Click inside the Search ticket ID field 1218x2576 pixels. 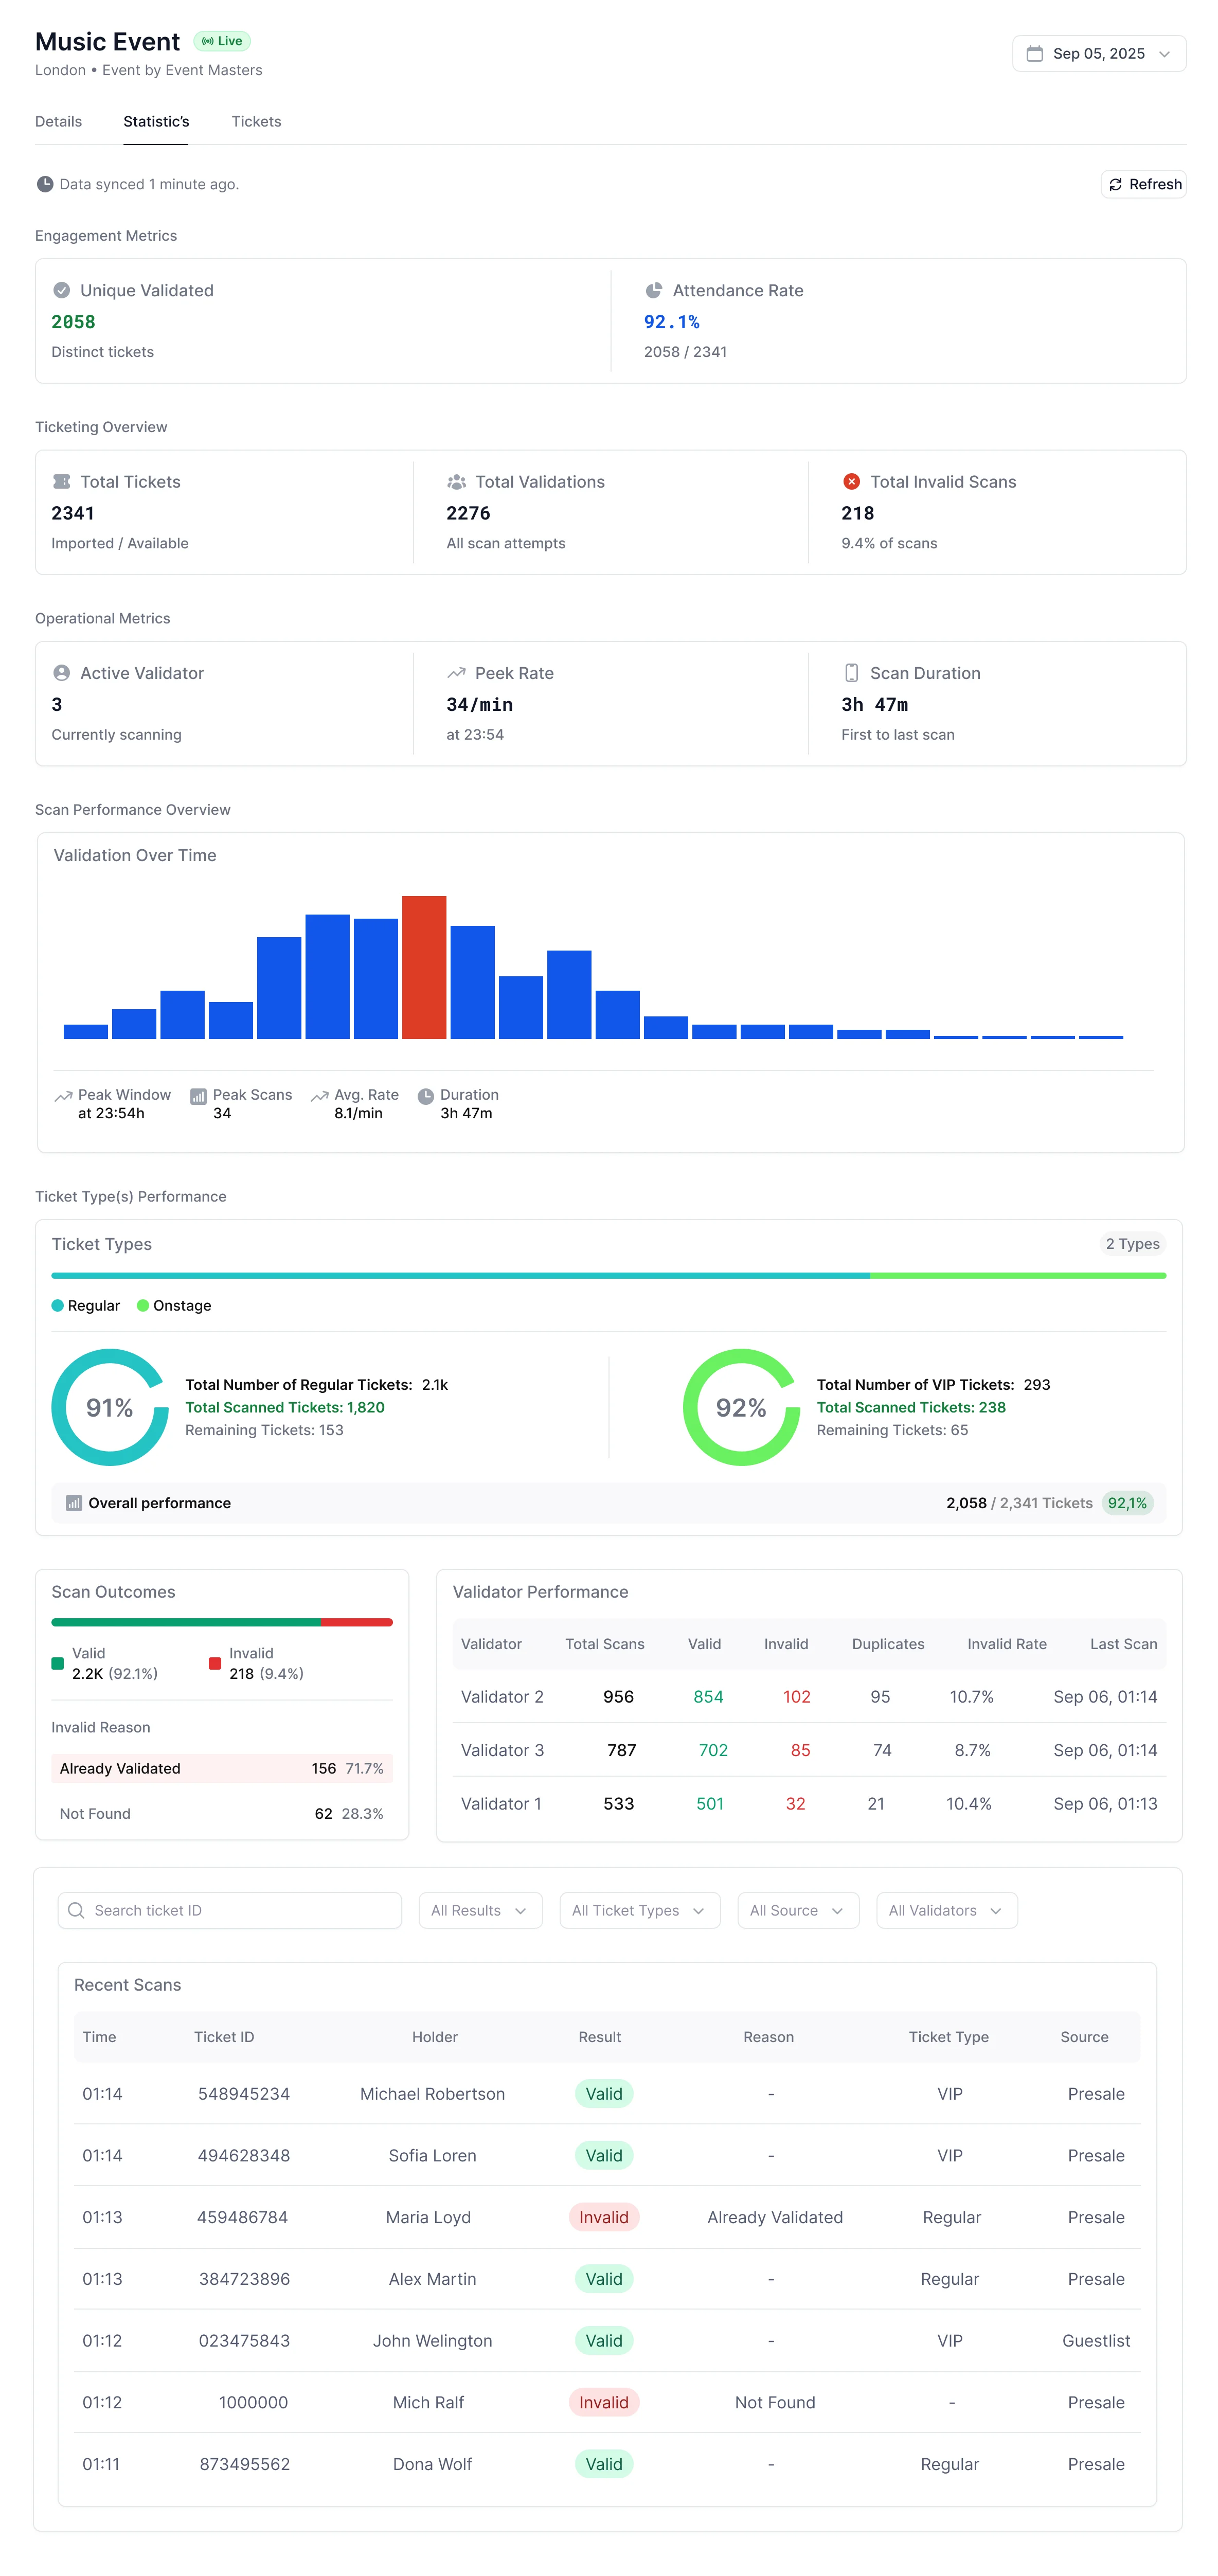(229, 1910)
